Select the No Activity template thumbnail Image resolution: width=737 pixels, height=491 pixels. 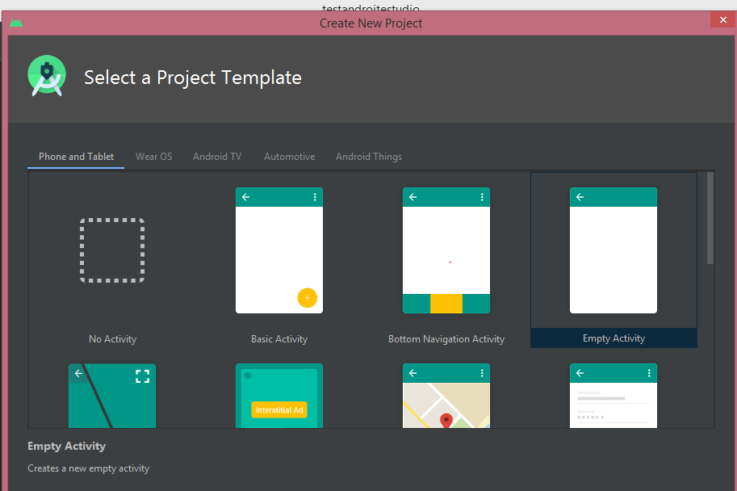tap(112, 251)
